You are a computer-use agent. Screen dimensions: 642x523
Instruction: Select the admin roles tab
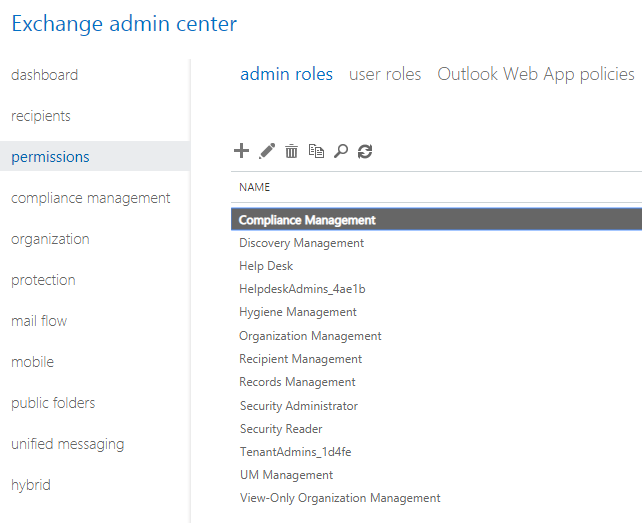[286, 74]
